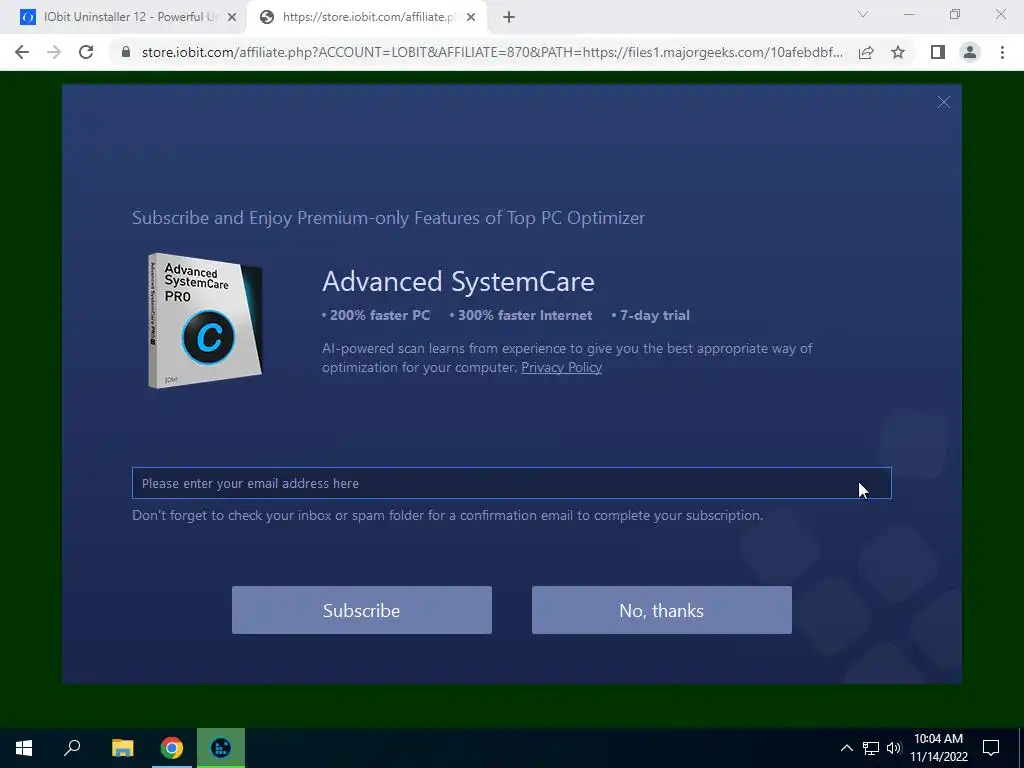
Task: Decline with the No, thanks button
Action: [x=662, y=610]
